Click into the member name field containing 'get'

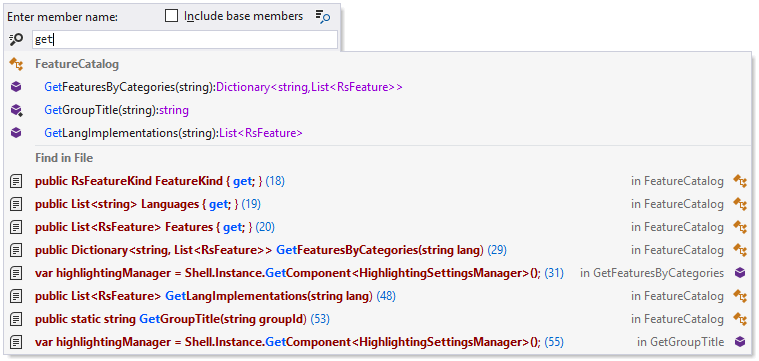185,40
